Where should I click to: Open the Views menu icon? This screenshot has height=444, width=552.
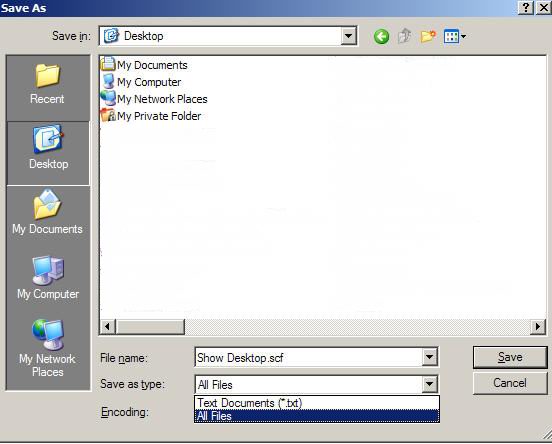455,36
